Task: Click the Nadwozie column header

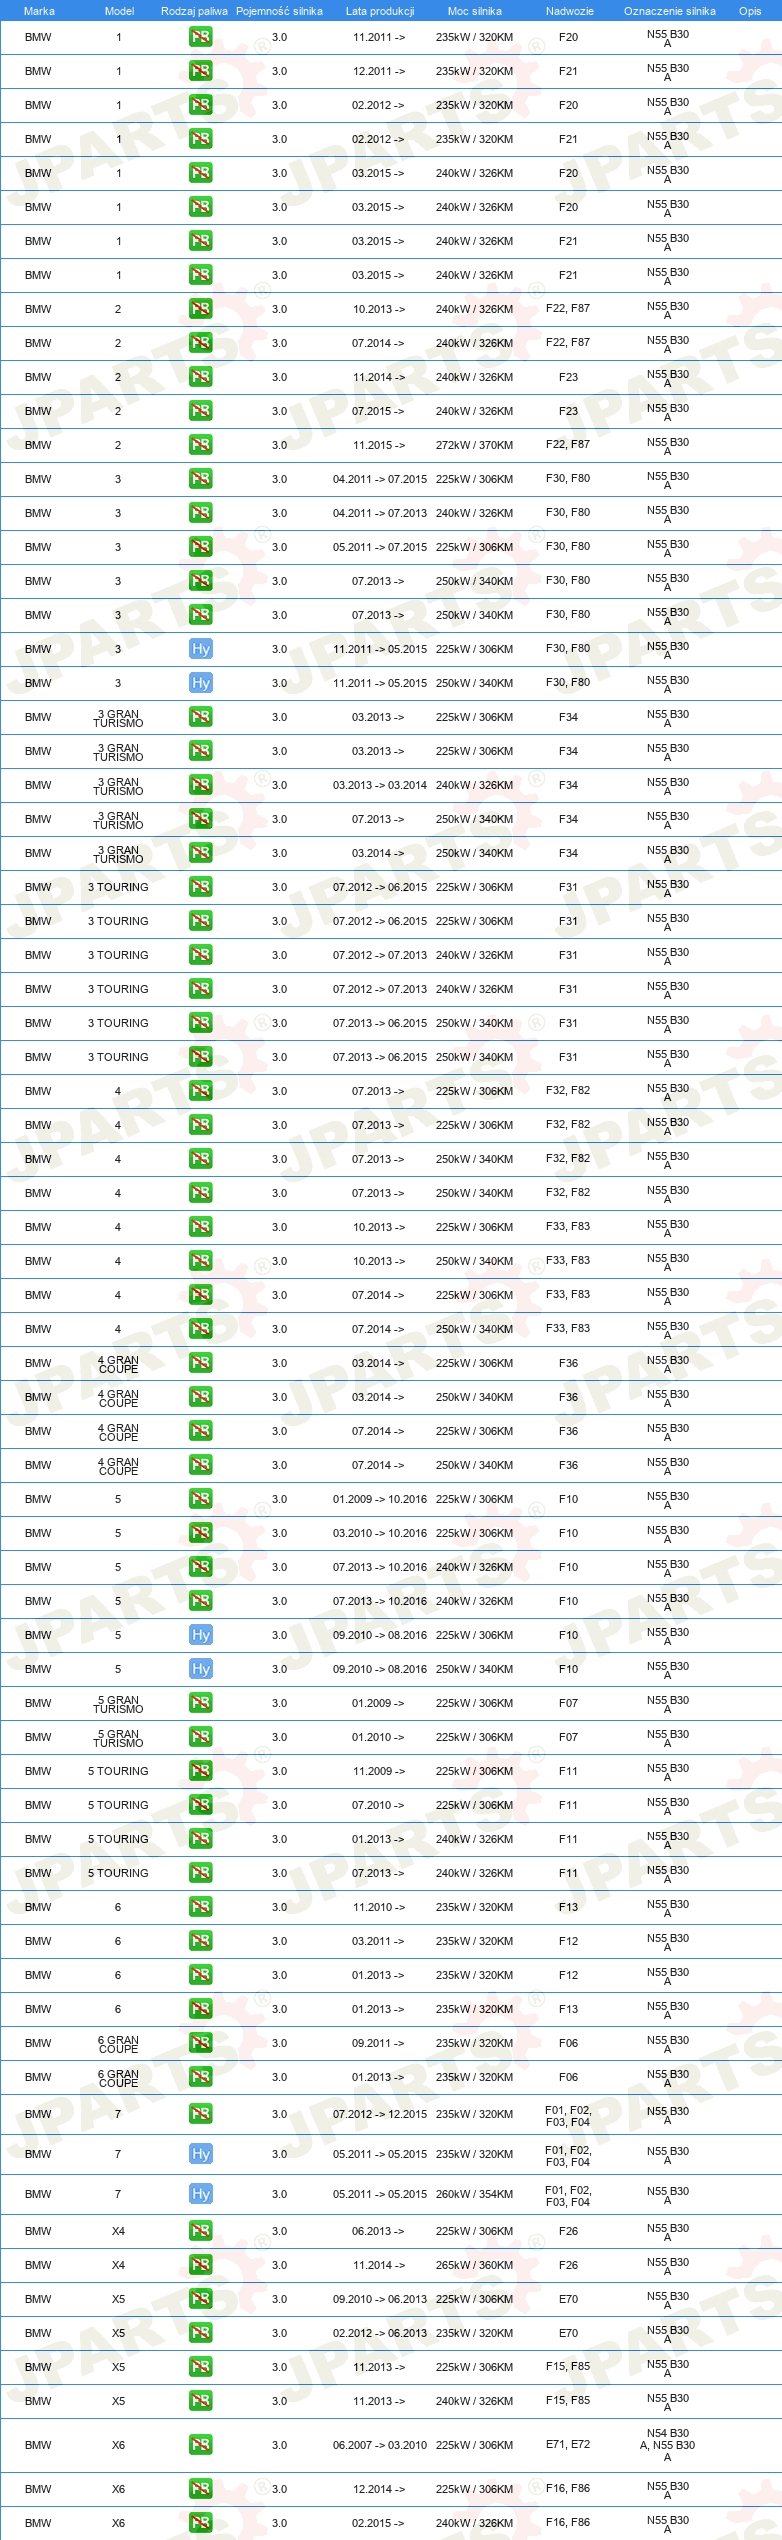Action: click(x=569, y=11)
